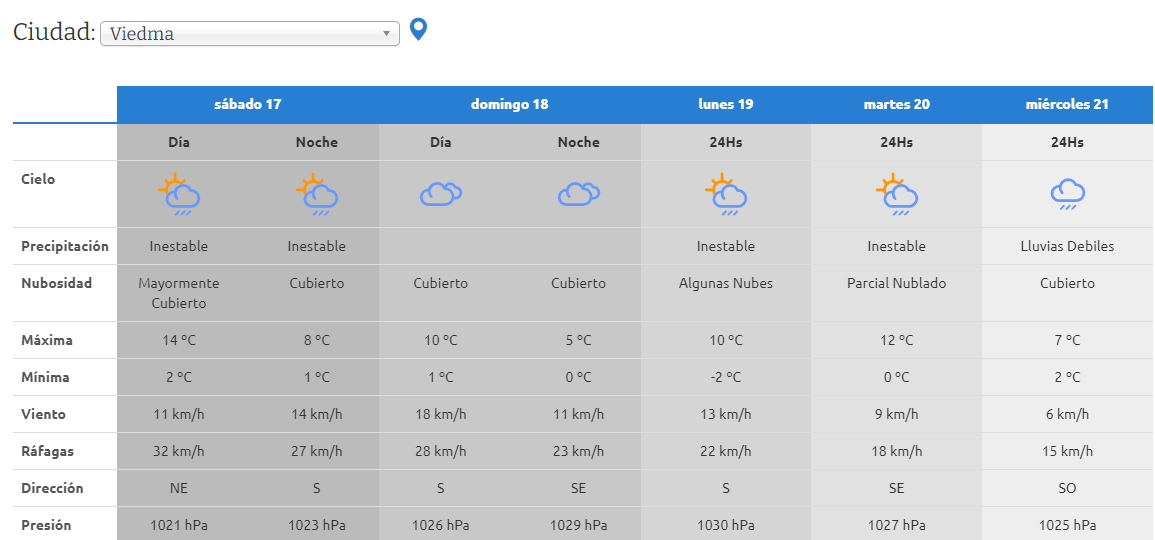1155x540 pixels.
Task: Click domingo 18 Noche cloudy icon
Action: (578, 194)
